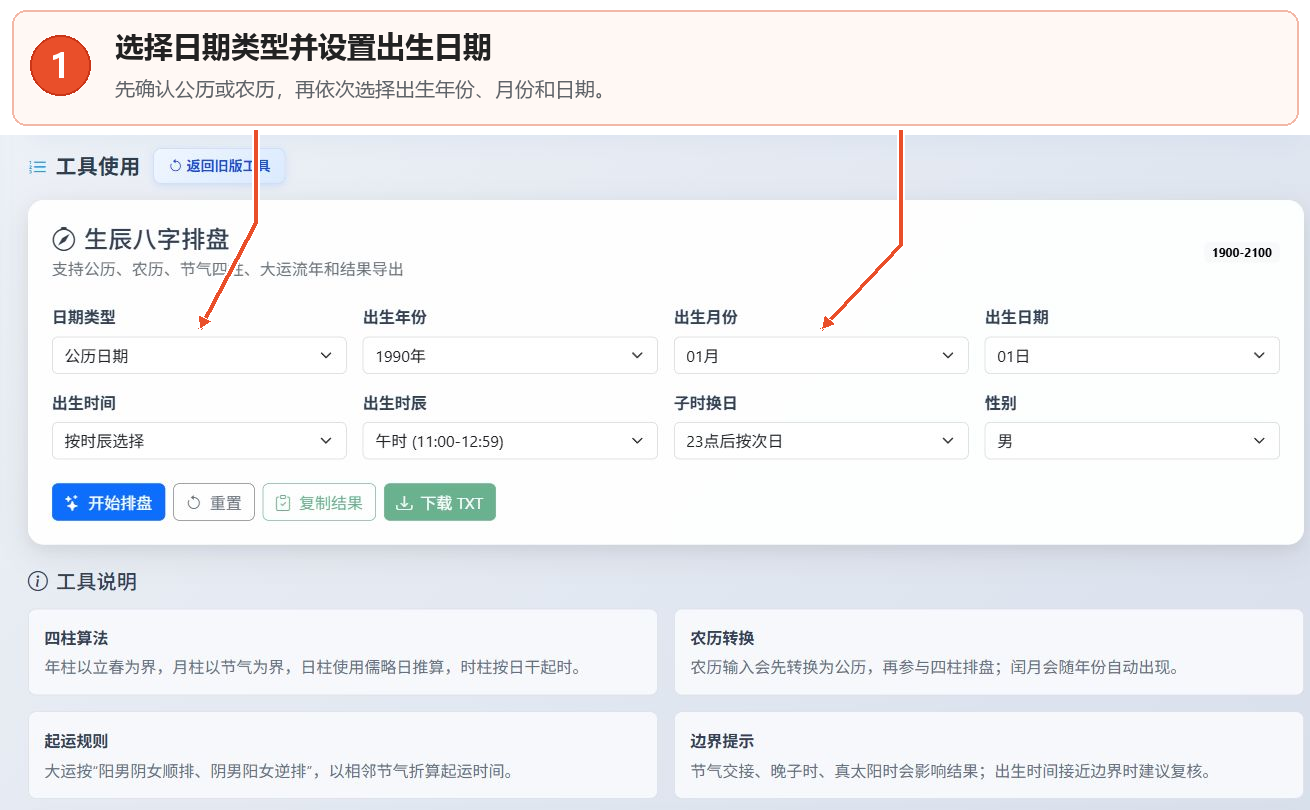Click the 1900-2100 range badge
The image size is (1310, 810).
(x=1242, y=252)
